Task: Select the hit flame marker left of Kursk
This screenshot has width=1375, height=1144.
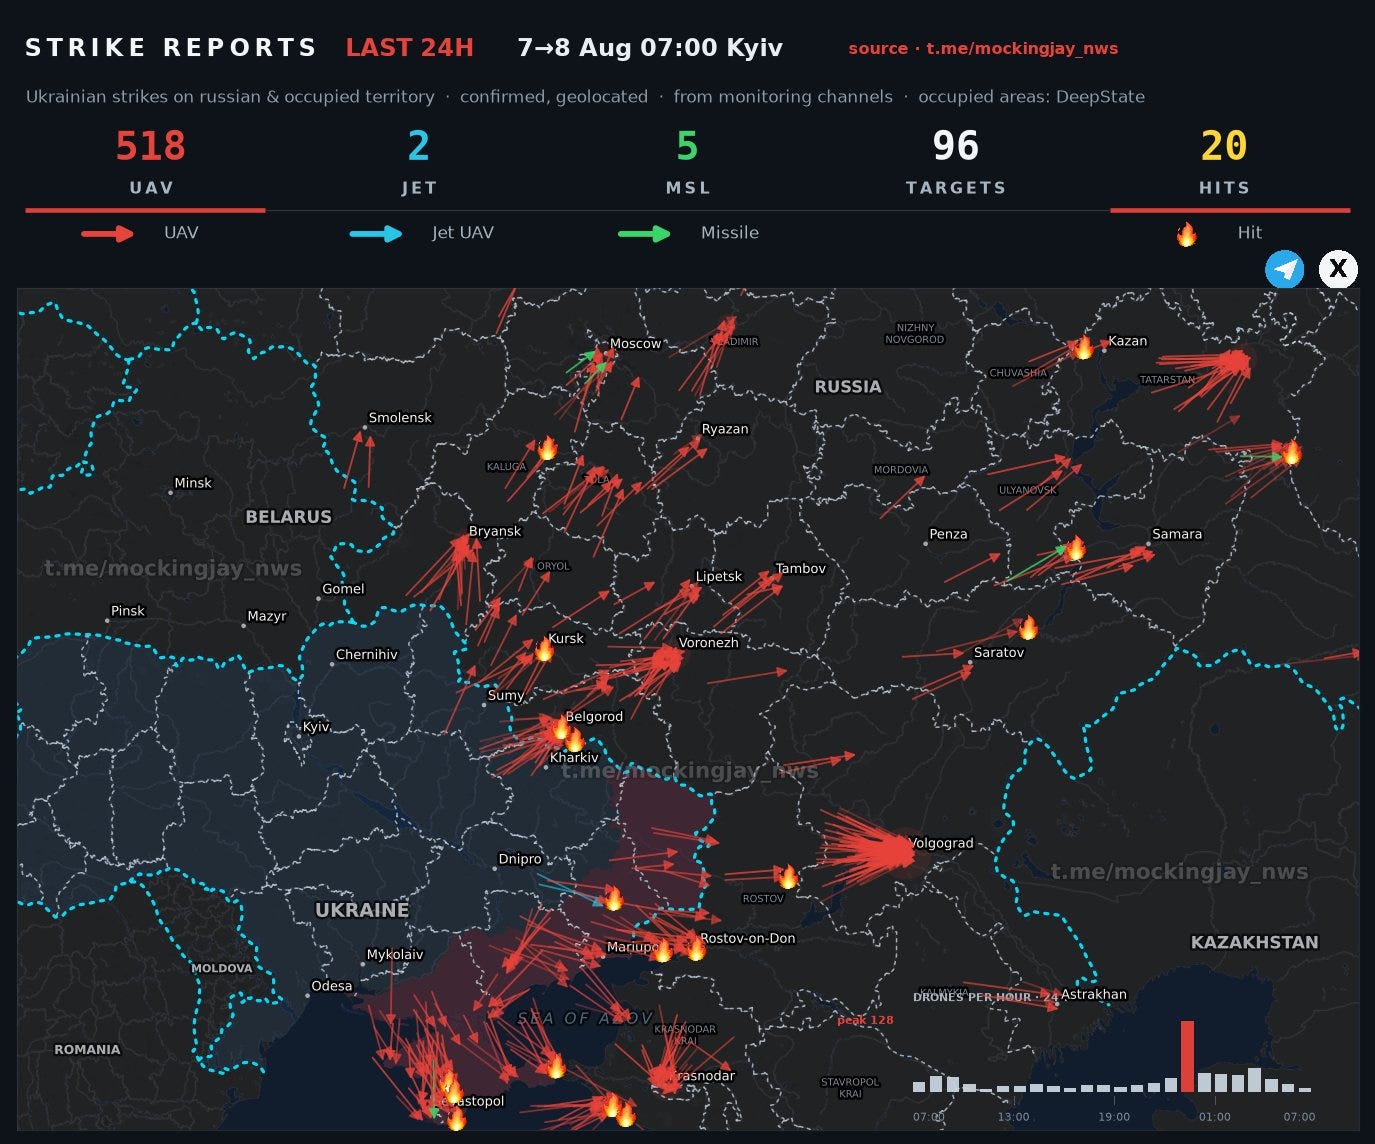Action: [543, 650]
